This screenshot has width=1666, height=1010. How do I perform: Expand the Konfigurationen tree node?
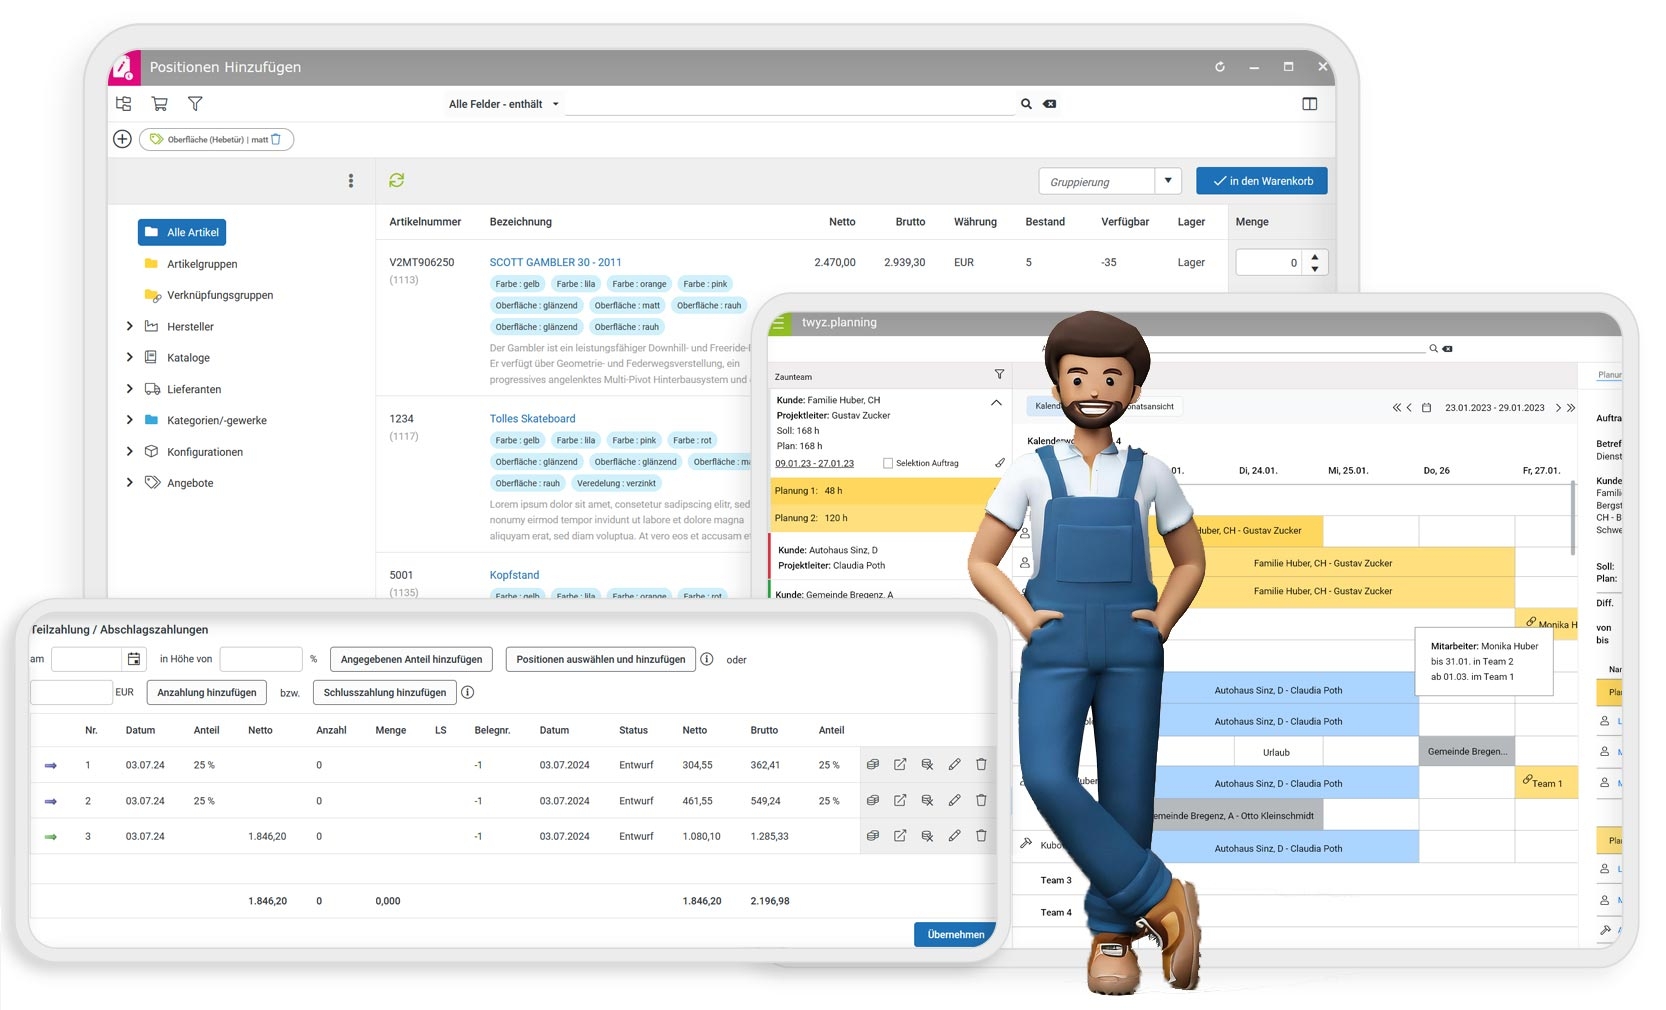tap(130, 451)
